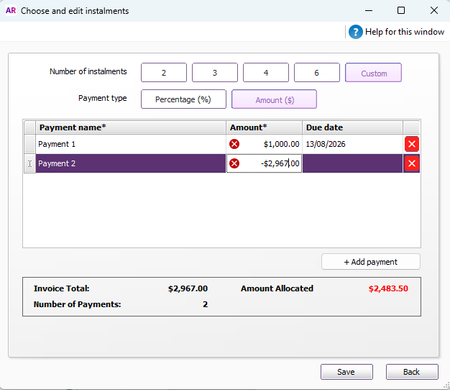
Task: Click error icon in Payment 2 amount
Action: click(234, 163)
